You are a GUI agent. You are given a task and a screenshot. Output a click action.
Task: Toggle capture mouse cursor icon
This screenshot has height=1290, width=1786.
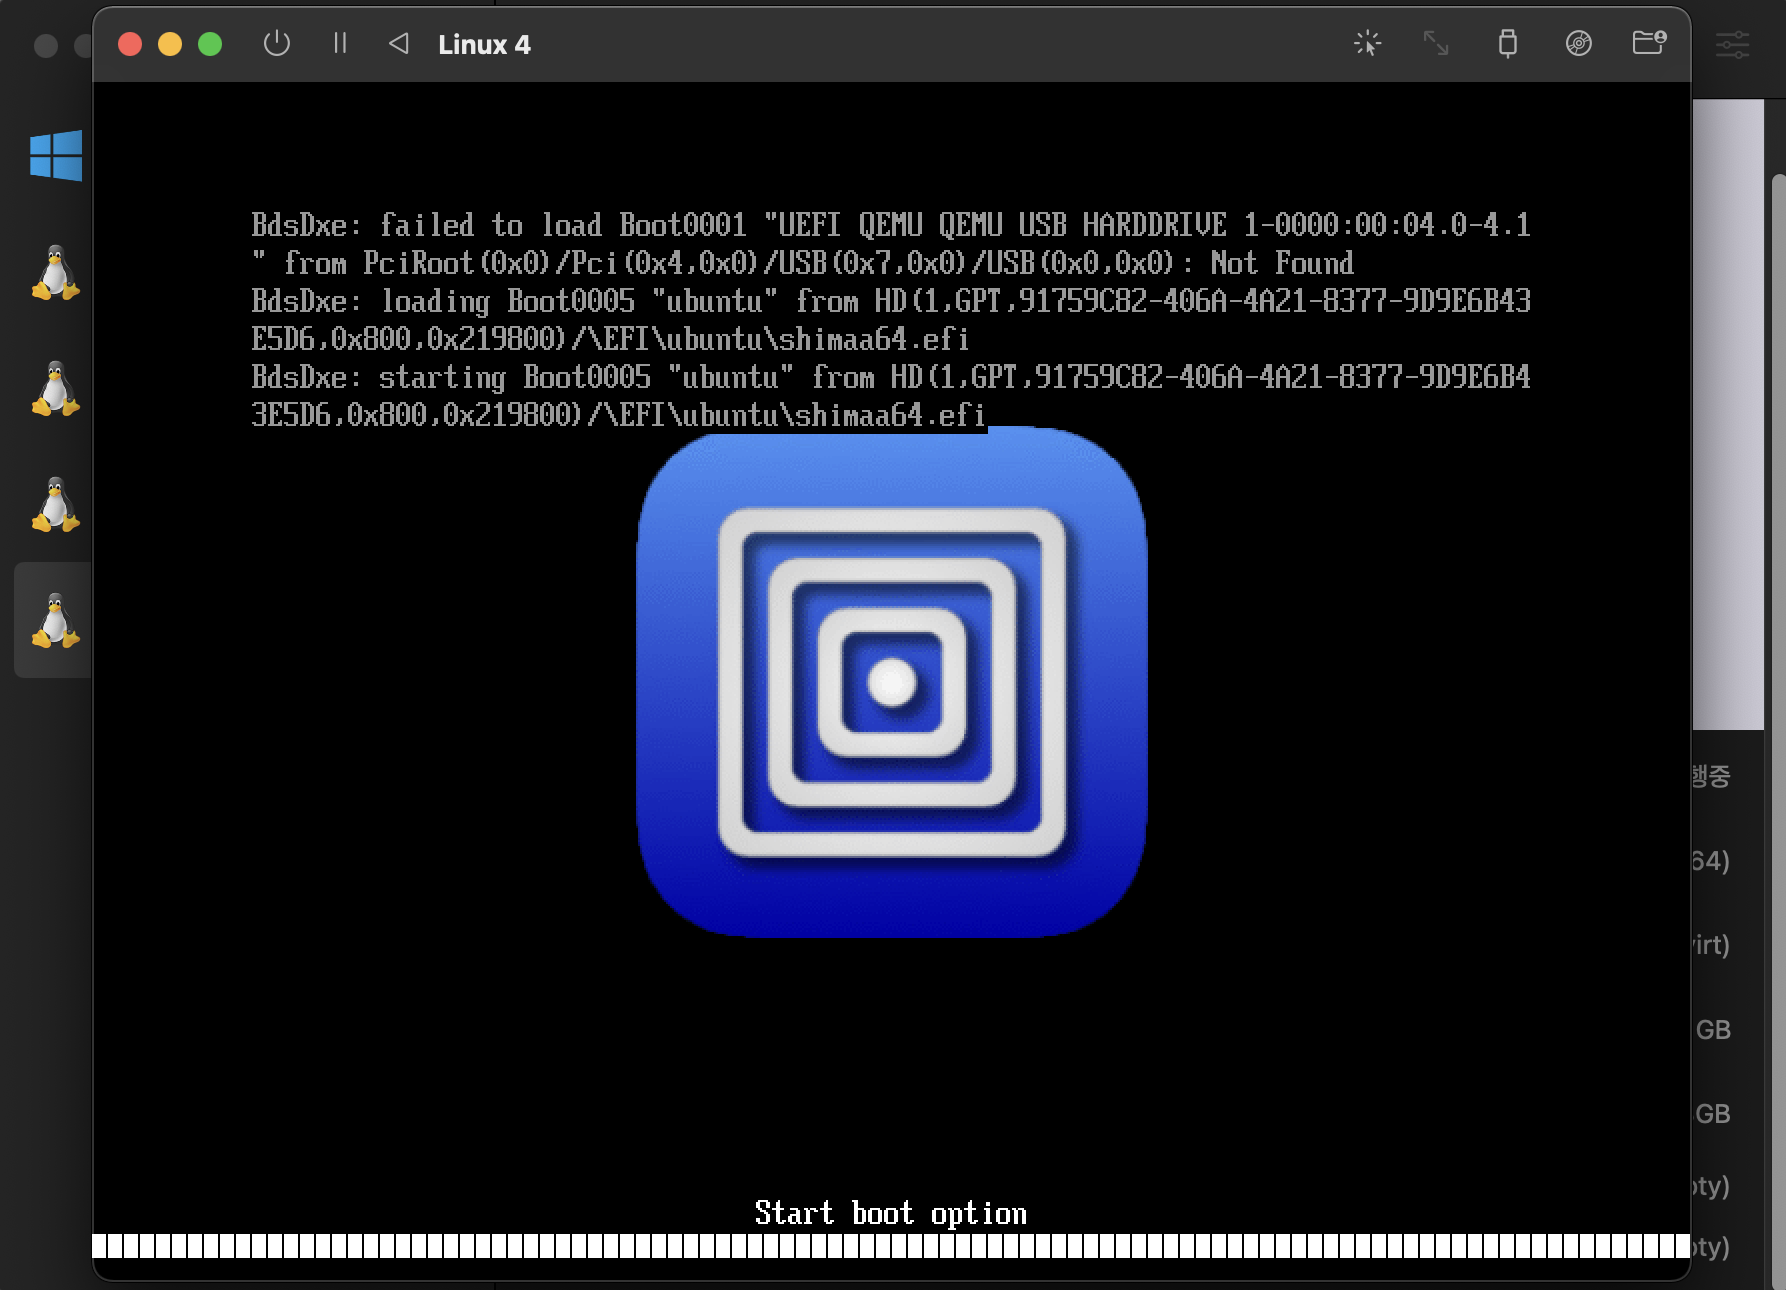click(1367, 43)
